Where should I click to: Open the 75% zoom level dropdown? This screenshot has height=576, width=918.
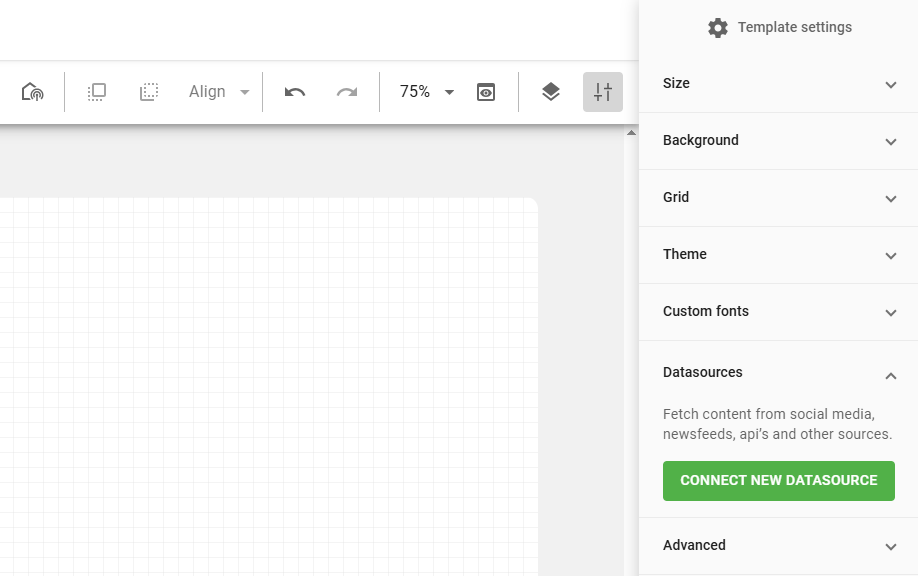pyautogui.click(x=427, y=92)
